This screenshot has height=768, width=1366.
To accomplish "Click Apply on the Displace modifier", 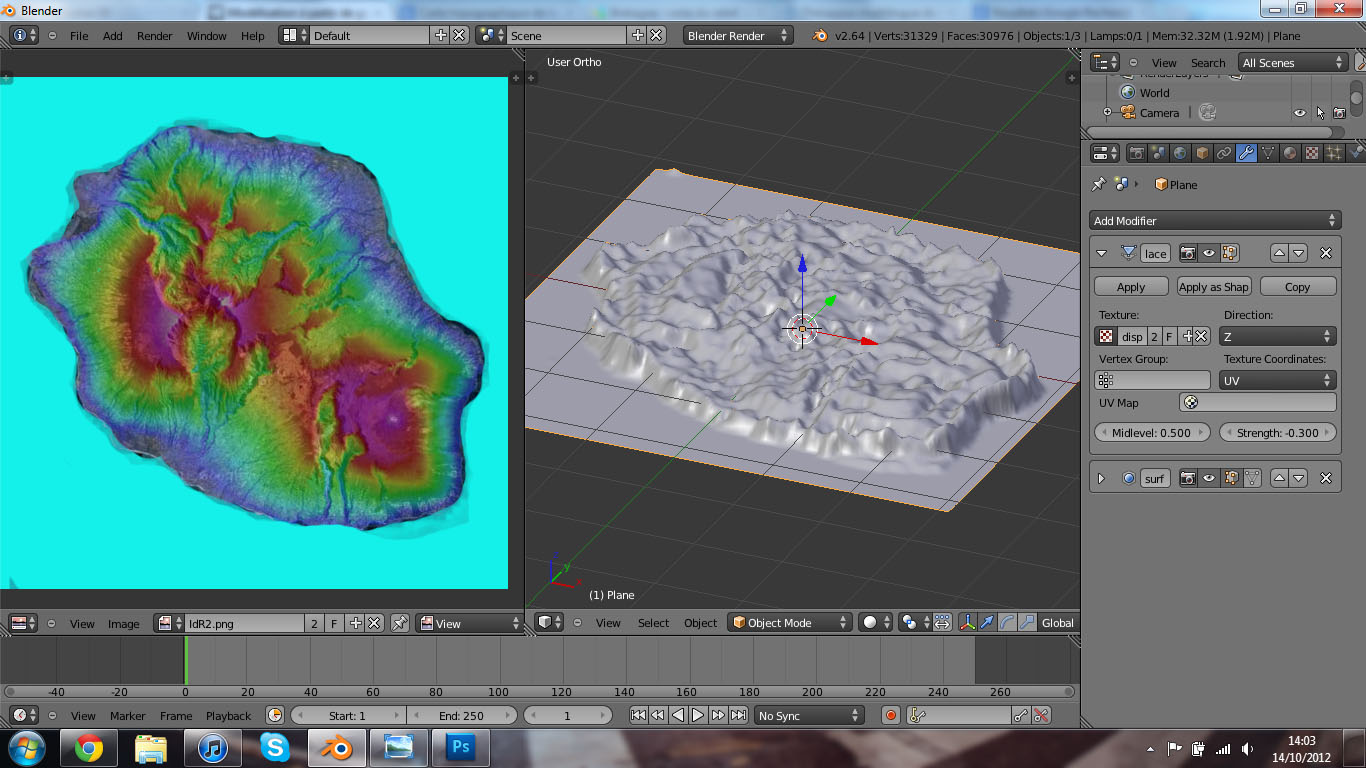I will coord(1130,286).
